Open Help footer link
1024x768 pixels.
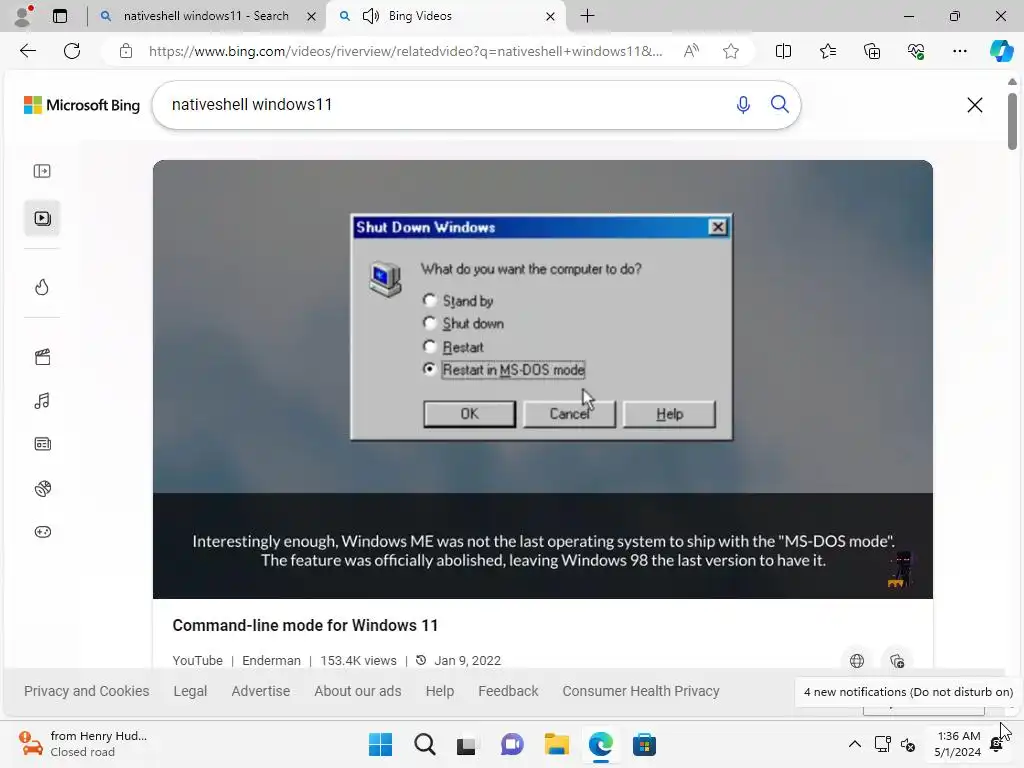click(x=440, y=691)
